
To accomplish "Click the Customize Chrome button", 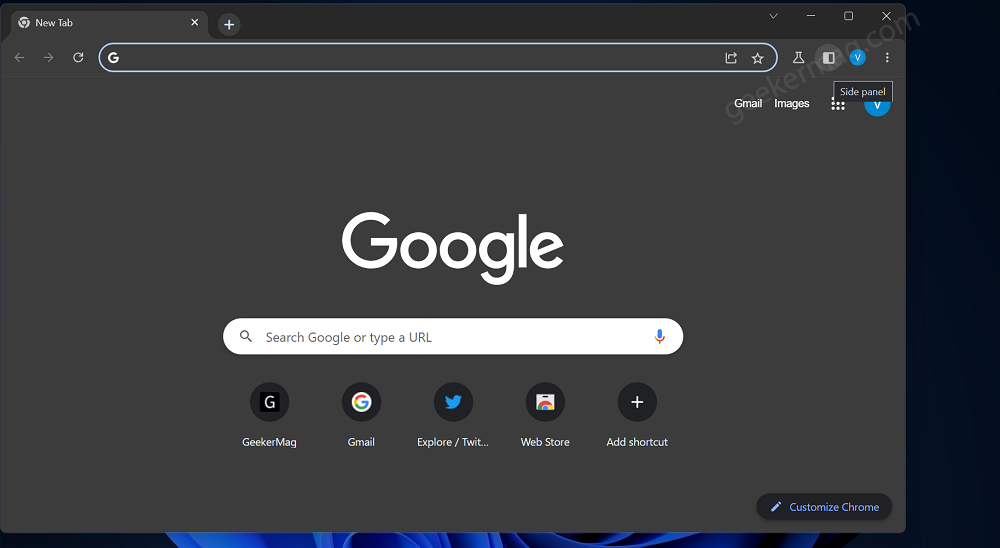I will point(824,507).
